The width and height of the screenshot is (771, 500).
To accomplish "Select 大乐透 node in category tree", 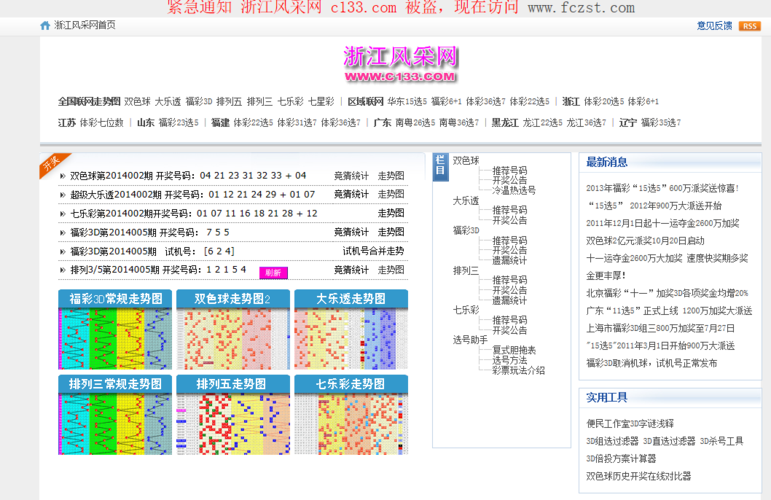I will pyautogui.click(x=466, y=201).
